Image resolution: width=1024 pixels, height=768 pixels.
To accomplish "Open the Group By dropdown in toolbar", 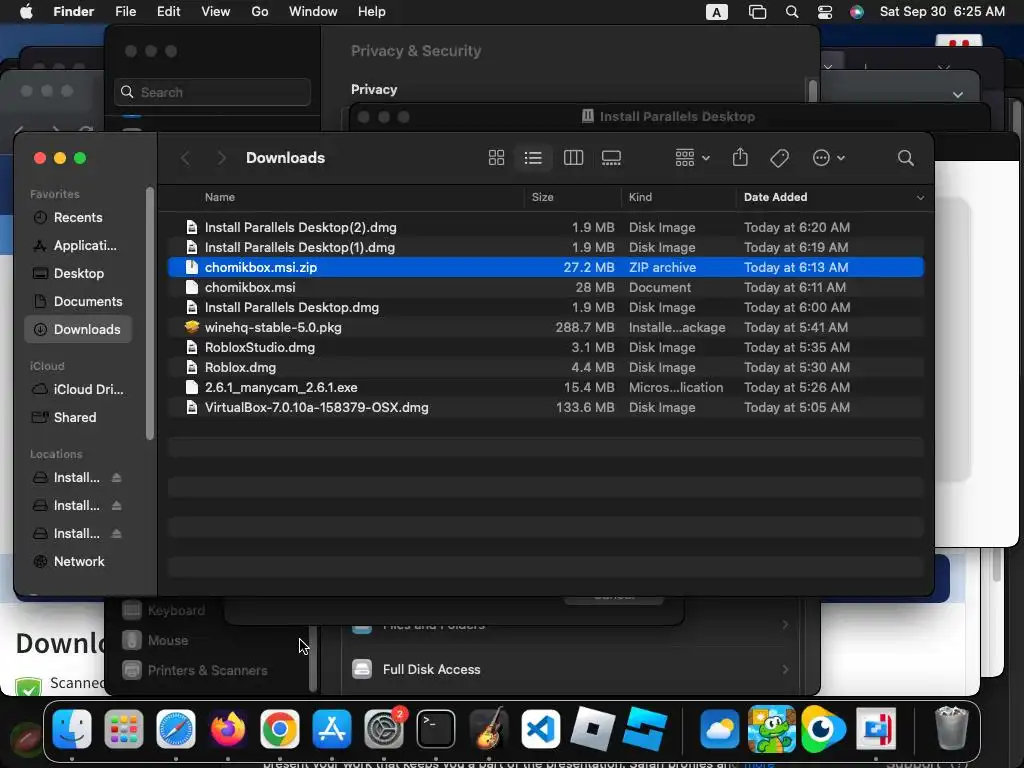I will click(x=692, y=158).
